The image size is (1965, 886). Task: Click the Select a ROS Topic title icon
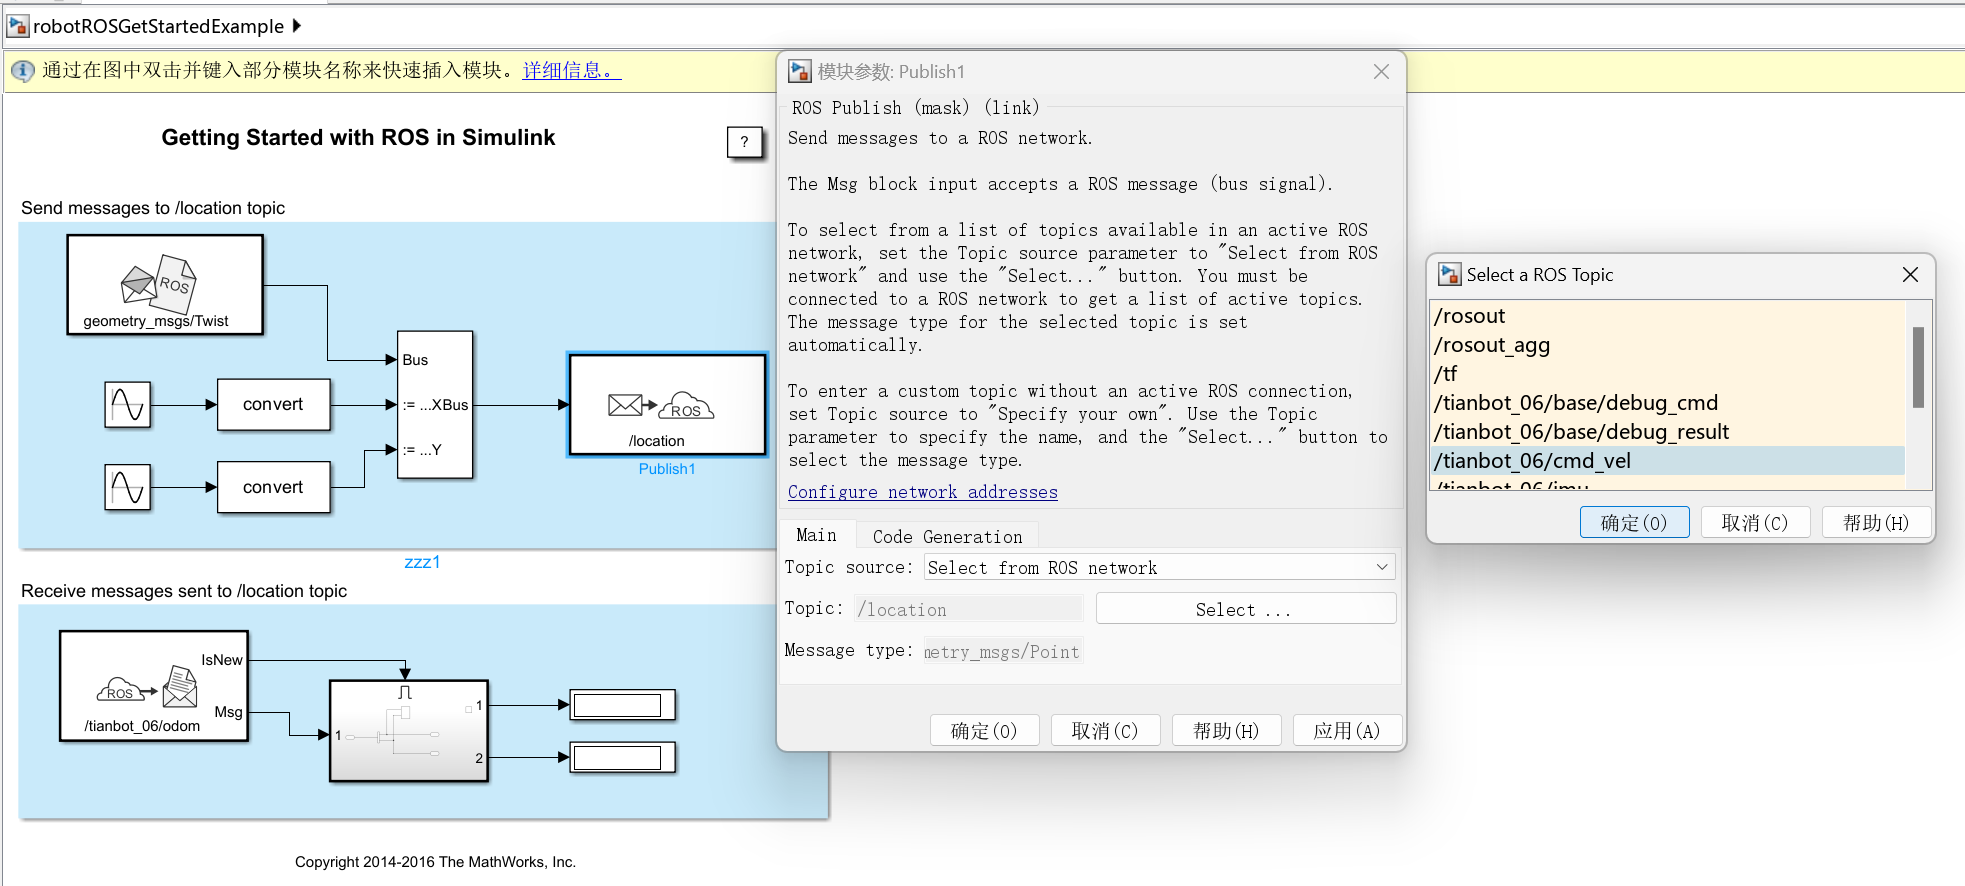click(x=1449, y=274)
